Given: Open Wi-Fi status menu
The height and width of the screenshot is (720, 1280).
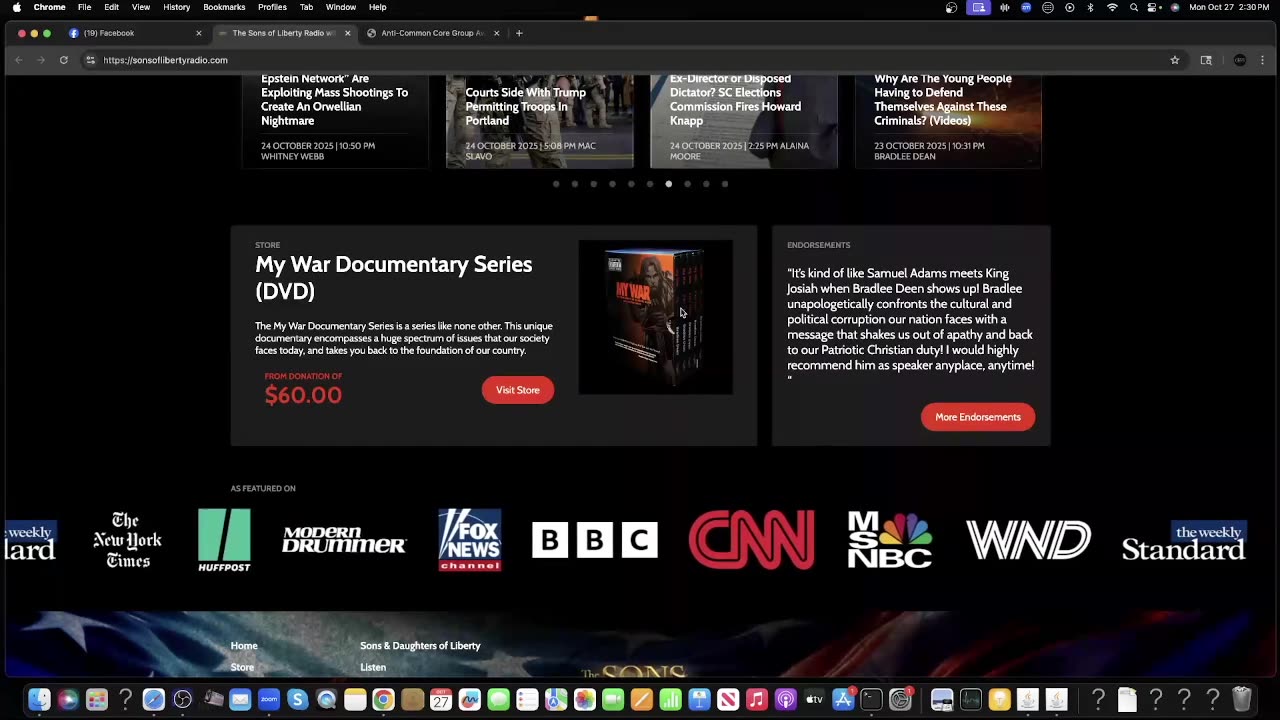Looking at the screenshot, I should click(1112, 7).
